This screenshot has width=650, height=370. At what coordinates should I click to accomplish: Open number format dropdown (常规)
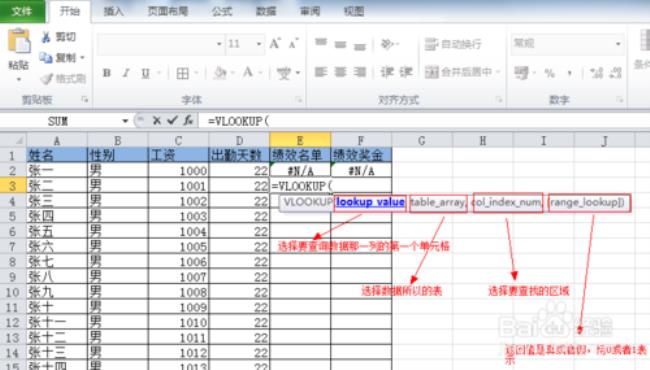tap(618, 44)
